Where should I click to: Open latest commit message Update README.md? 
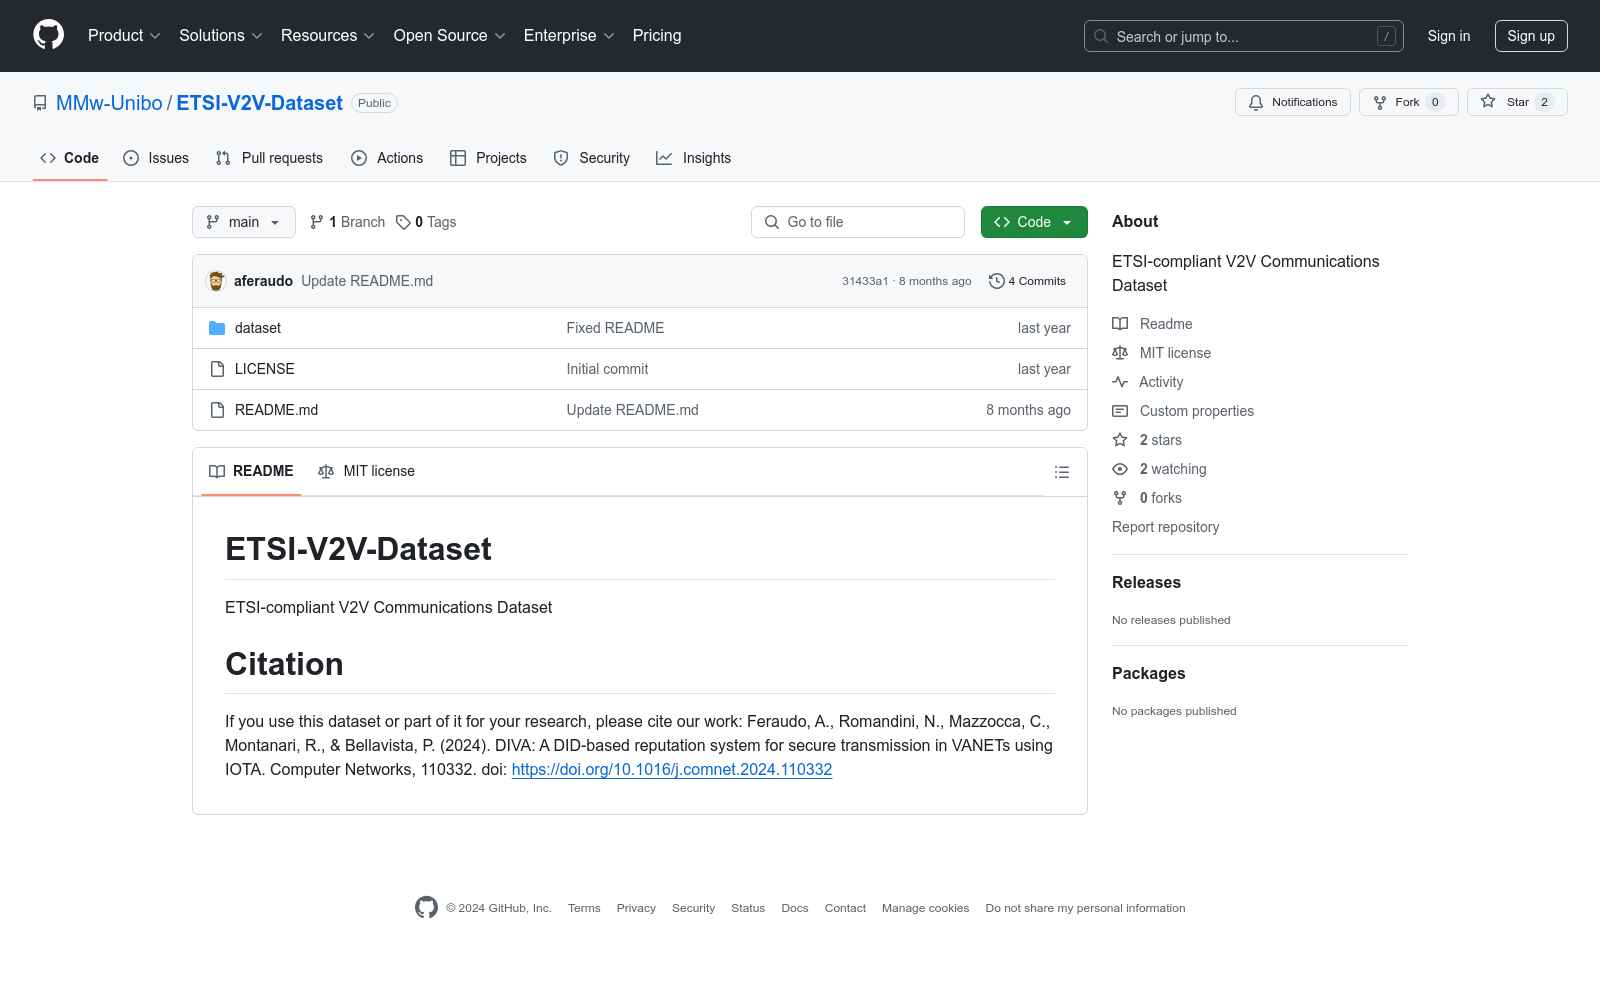click(367, 281)
